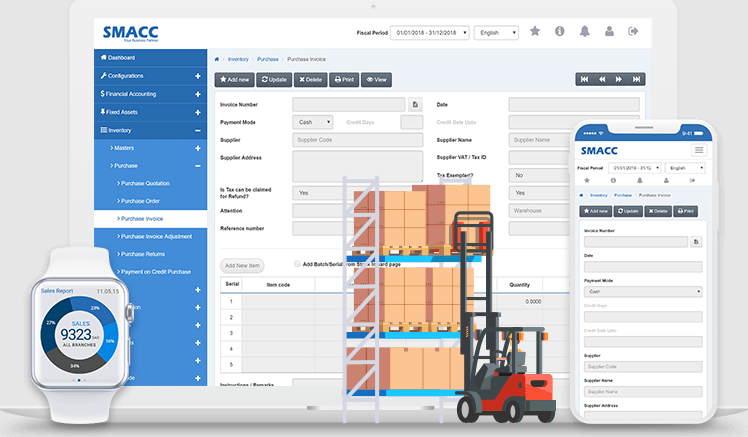Screen dimensions: 748x437
Task: Click Credit Days input field
Action: (x=412, y=122)
